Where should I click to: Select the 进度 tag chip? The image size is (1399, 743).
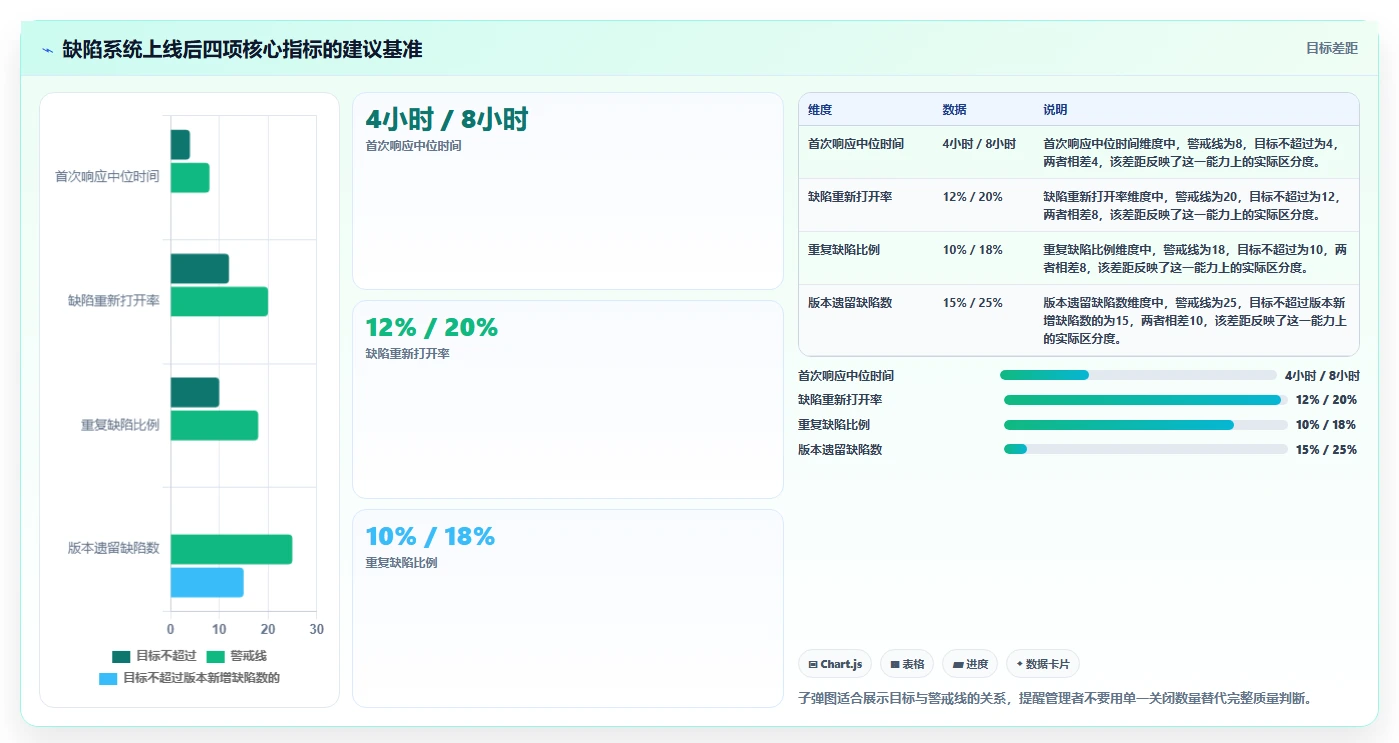tap(970, 664)
